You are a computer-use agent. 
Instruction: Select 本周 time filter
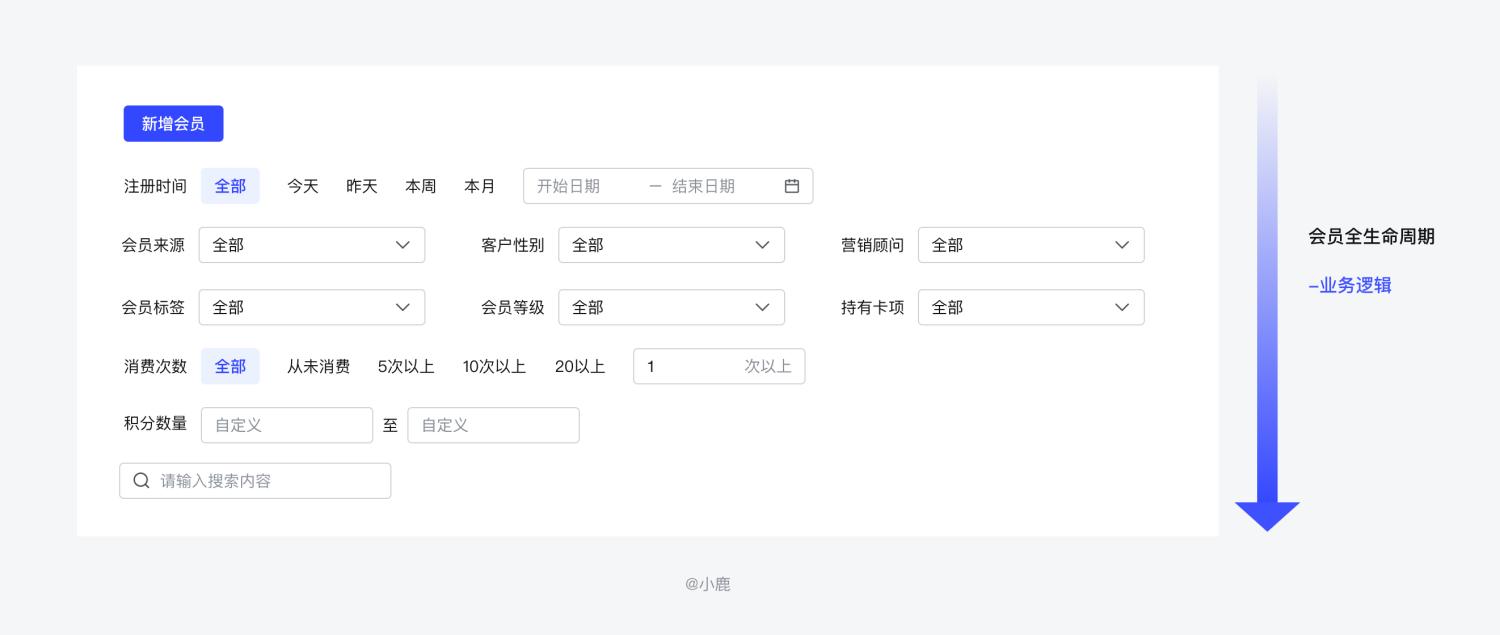point(421,186)
